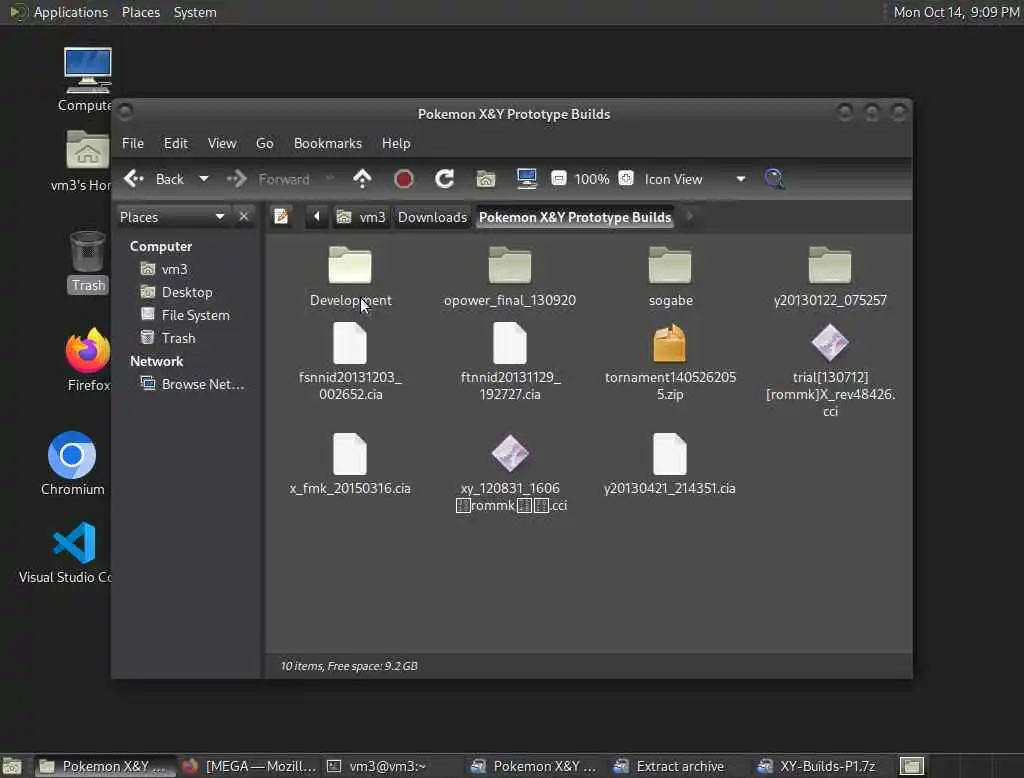Viewport: 1024px width, 778px height.
Task: Open the Edit menu
Action: tap(175, 143)
